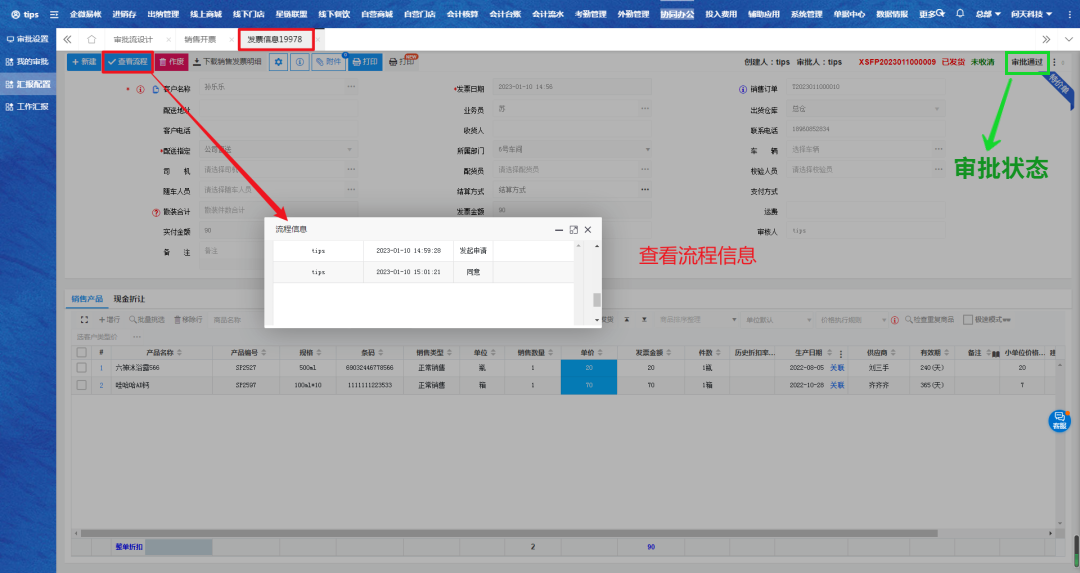This screenshot has width=1080, height=573.
Task: Click the hamburger menu icon beside tips
Action: pos(54,14)
